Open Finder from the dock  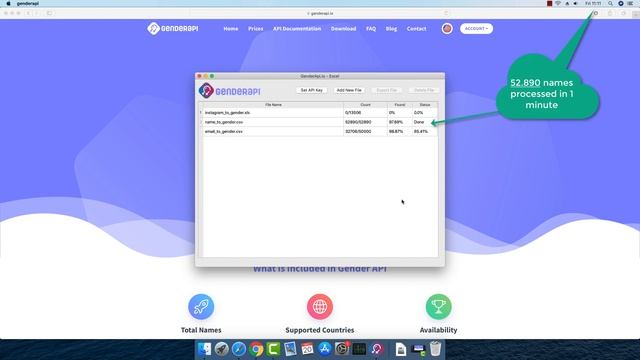point(204,349)
